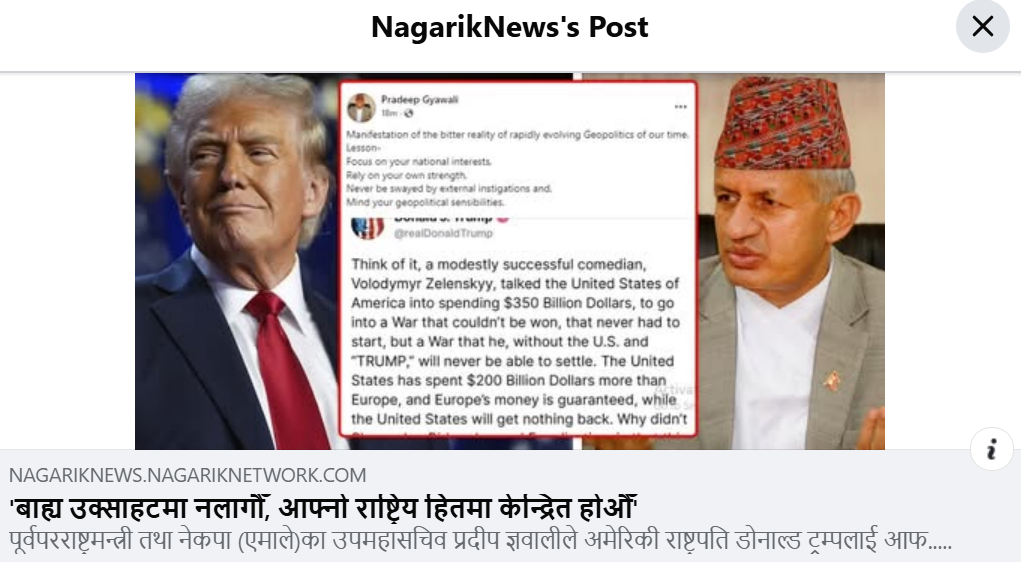Click the pink verified badge near Trump's name

503,219
